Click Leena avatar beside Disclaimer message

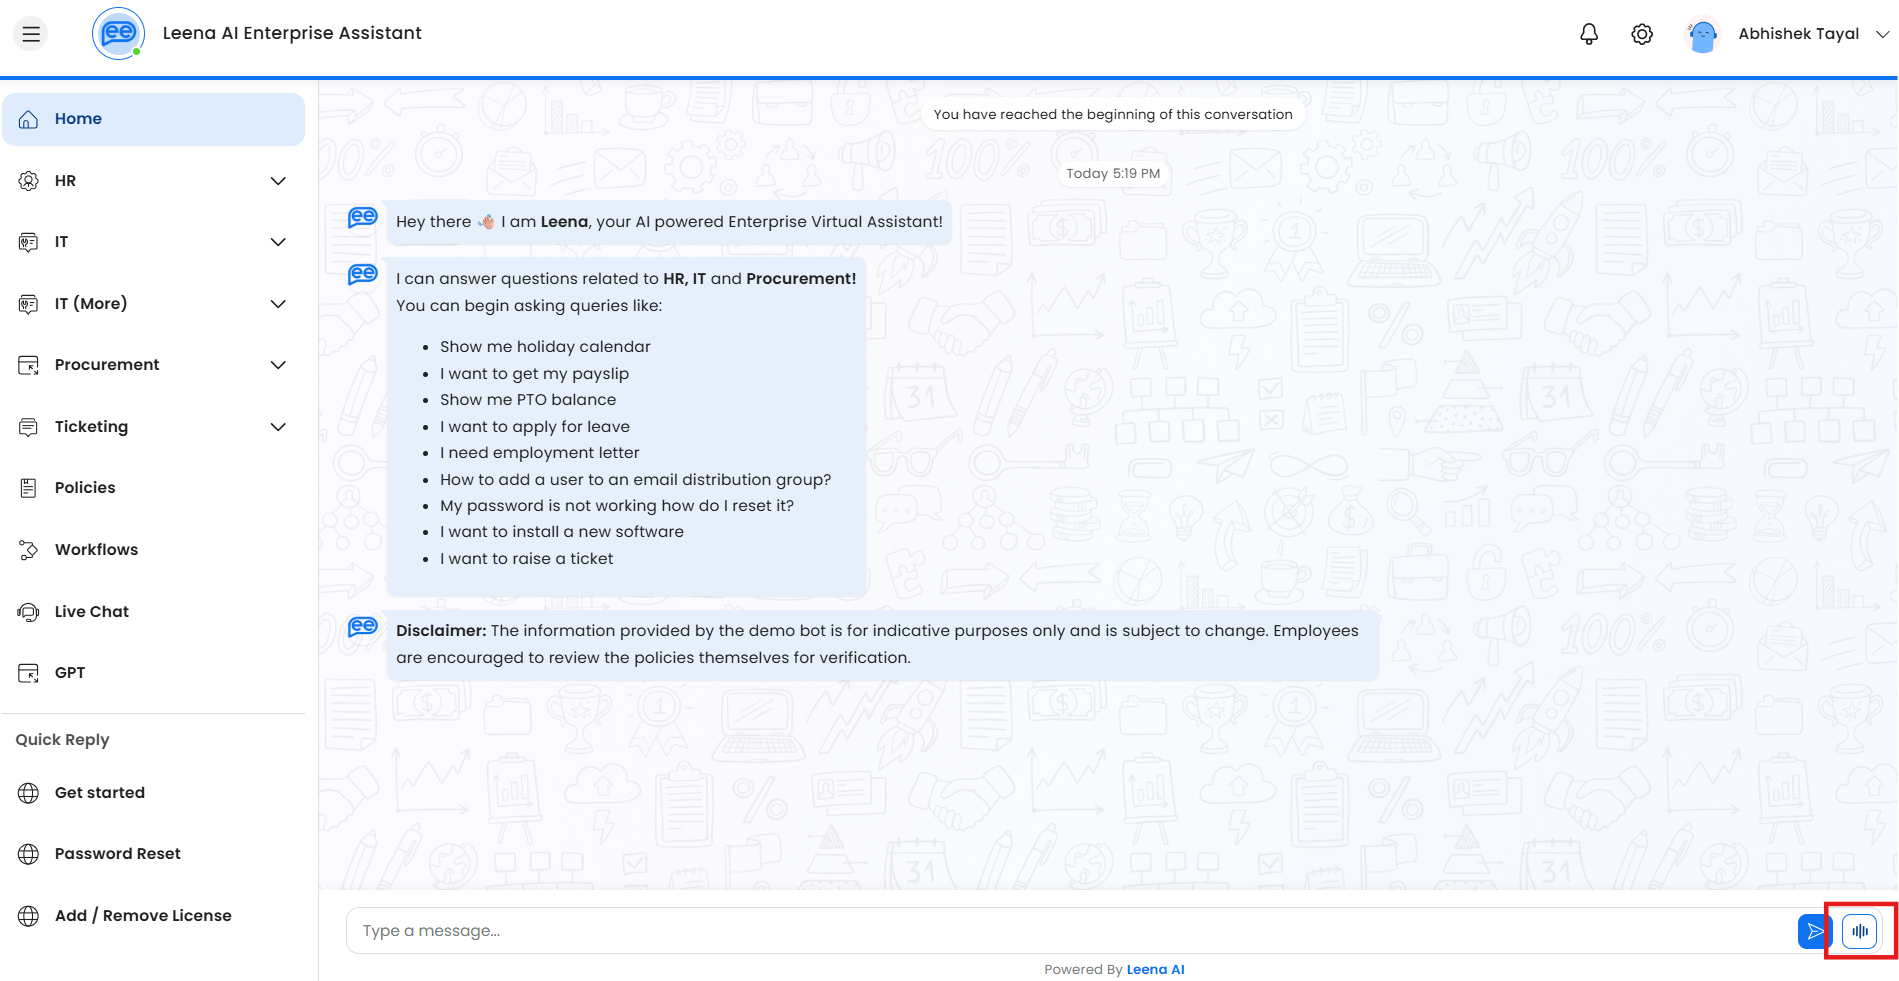(x=363, y=627)
